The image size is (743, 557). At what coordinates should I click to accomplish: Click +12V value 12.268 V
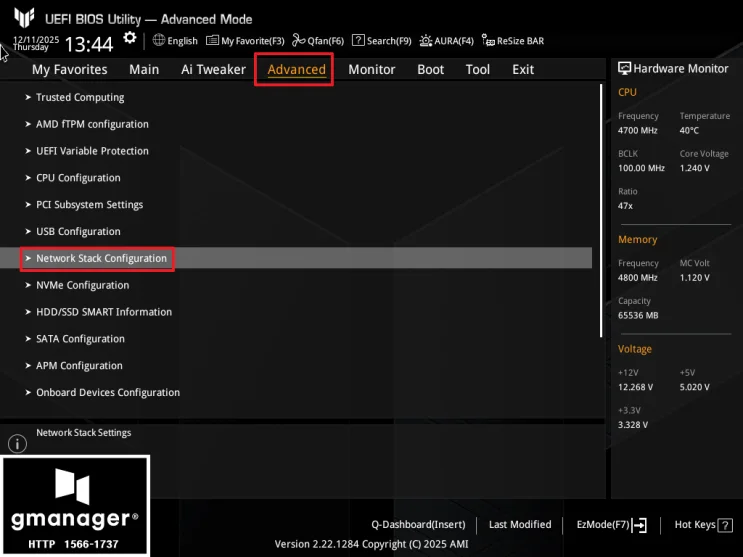click(635, 387)
